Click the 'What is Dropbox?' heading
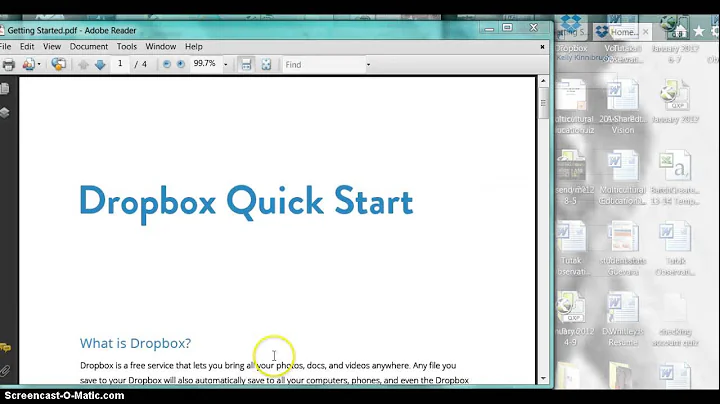This screenshot has height=404, width=720. tap(135, 343)
